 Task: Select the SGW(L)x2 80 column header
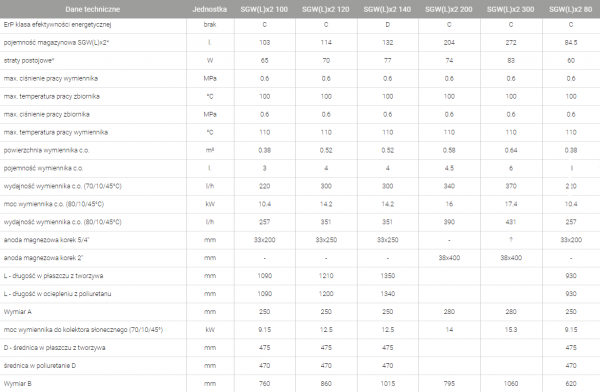pos(571,9)
